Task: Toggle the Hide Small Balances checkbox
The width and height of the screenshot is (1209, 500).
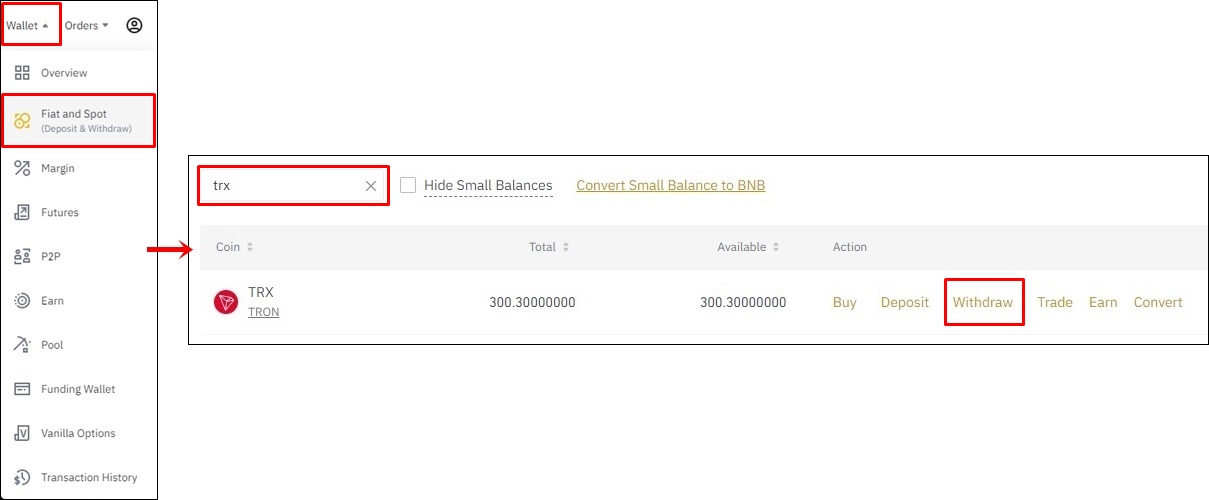Action: [408, 185]
